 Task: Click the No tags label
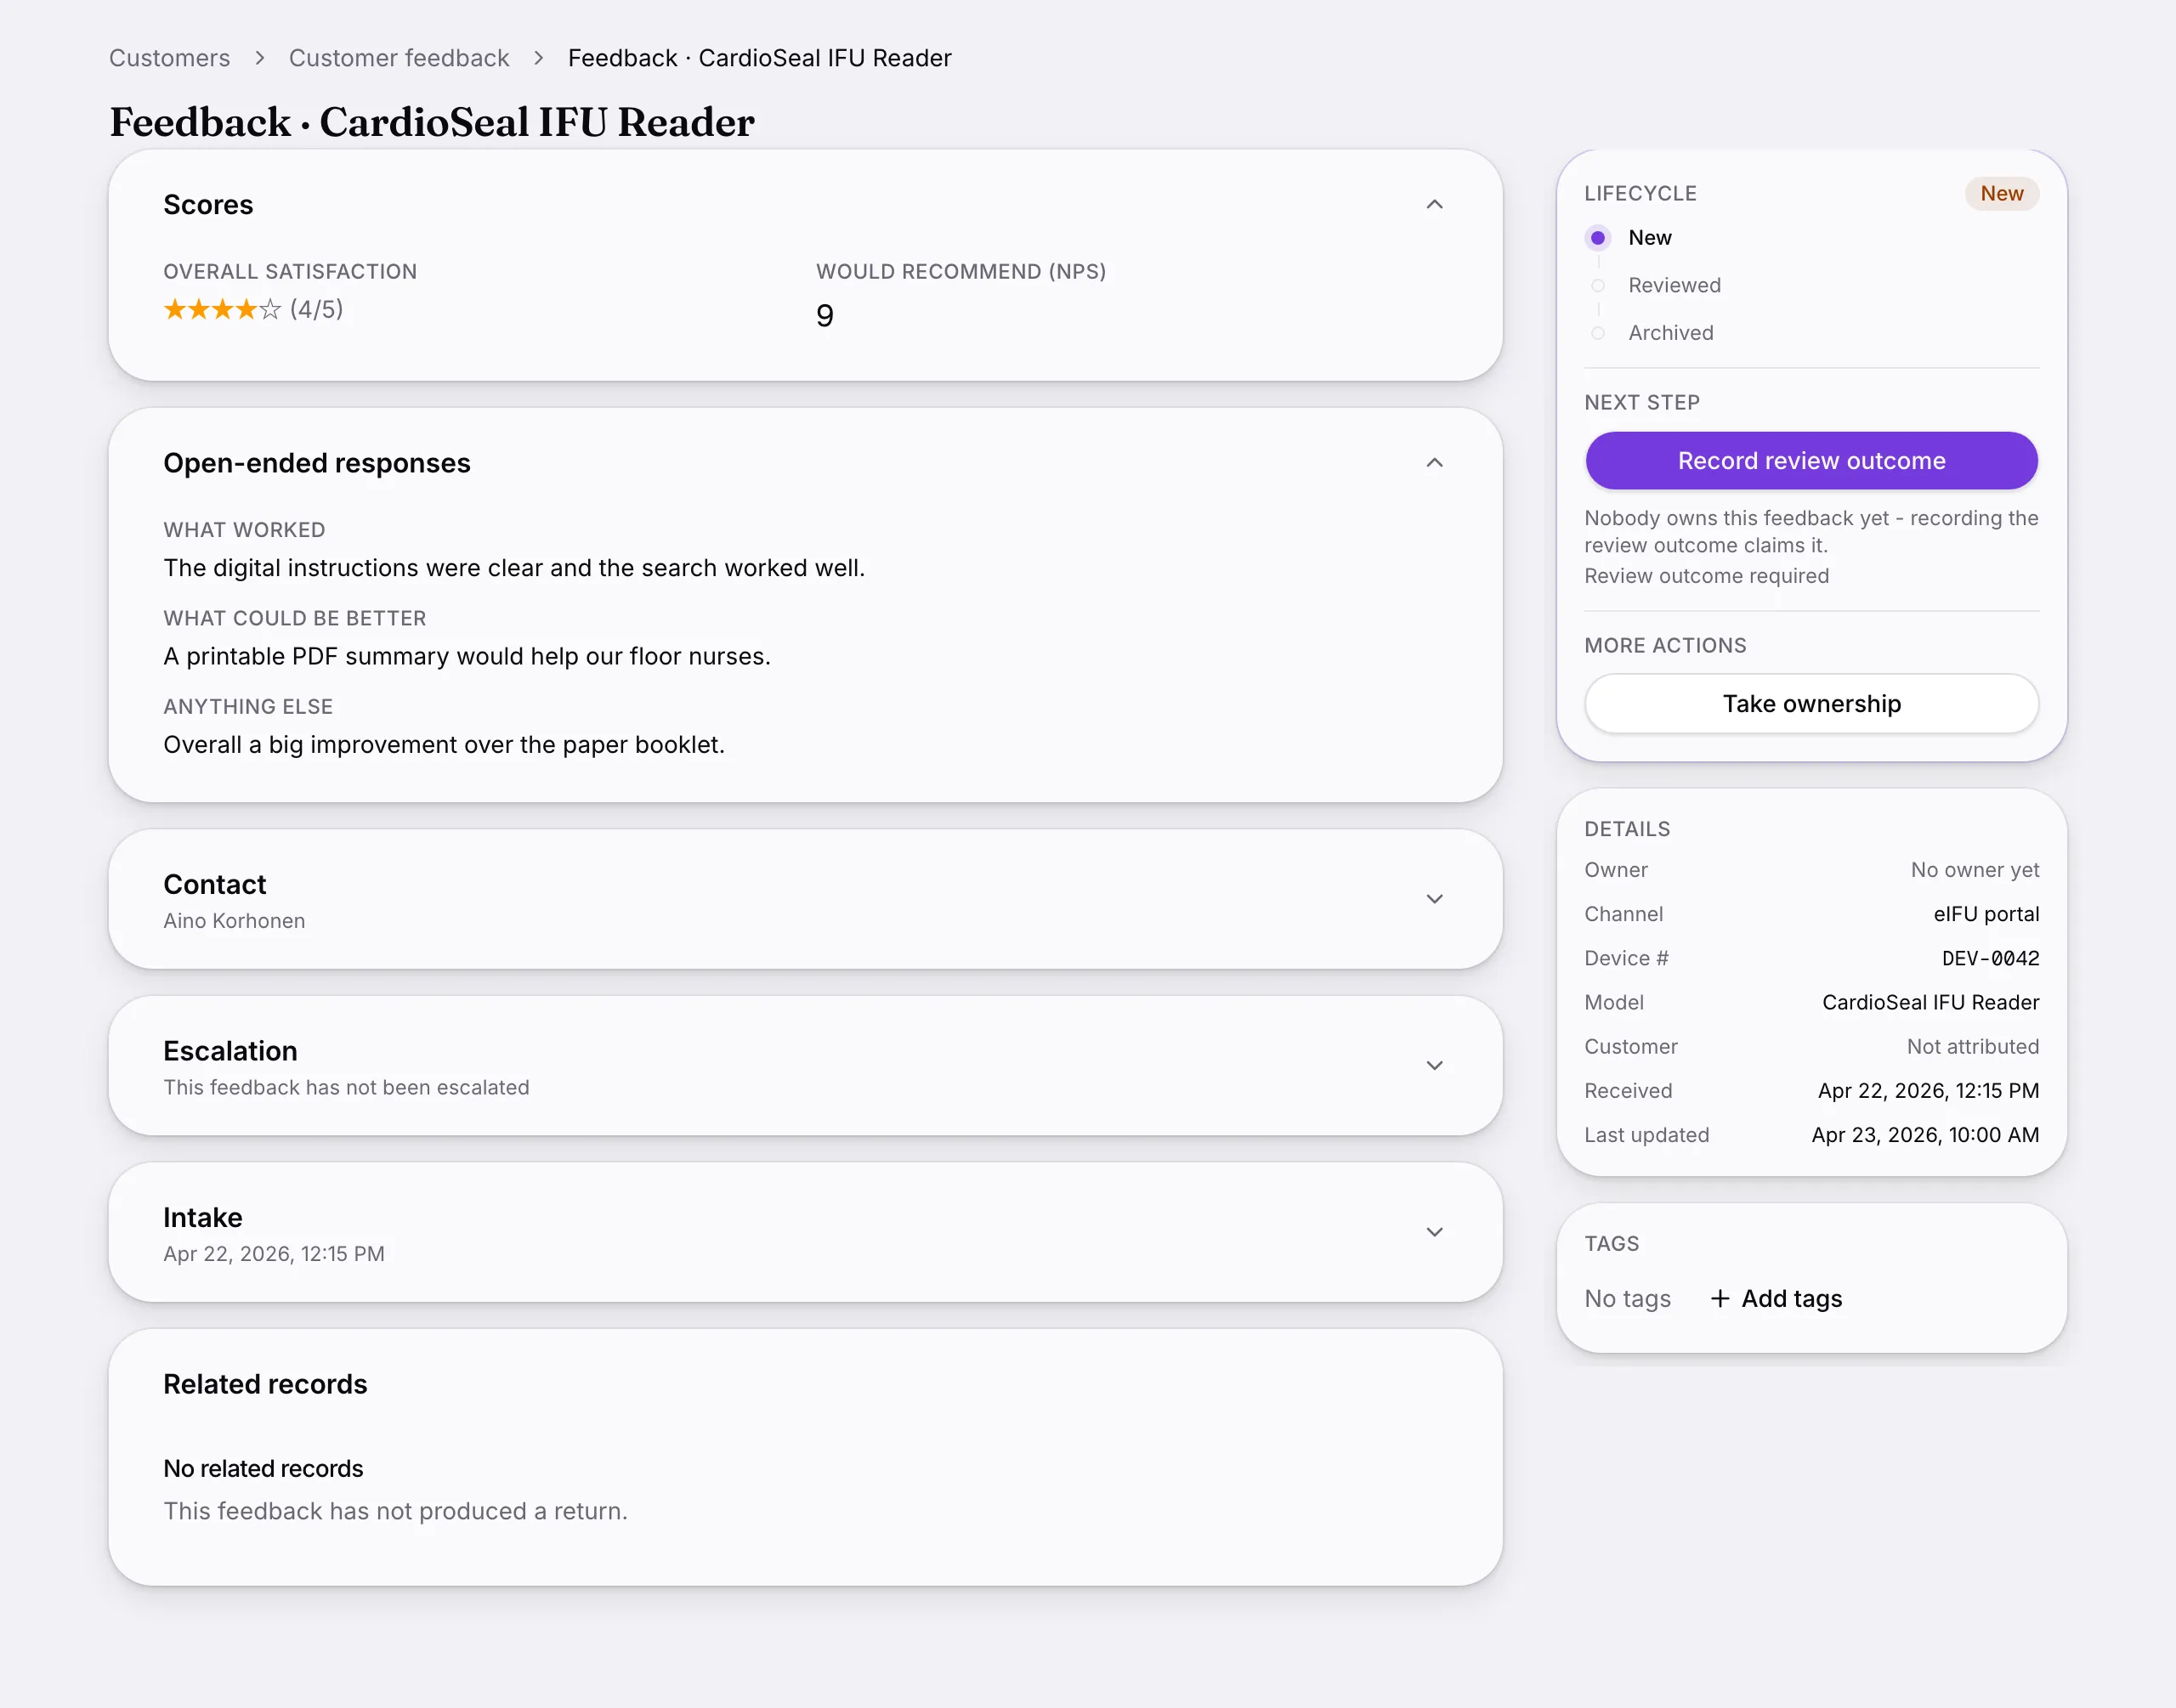pyautogui.click(x=1627, y=1299)
